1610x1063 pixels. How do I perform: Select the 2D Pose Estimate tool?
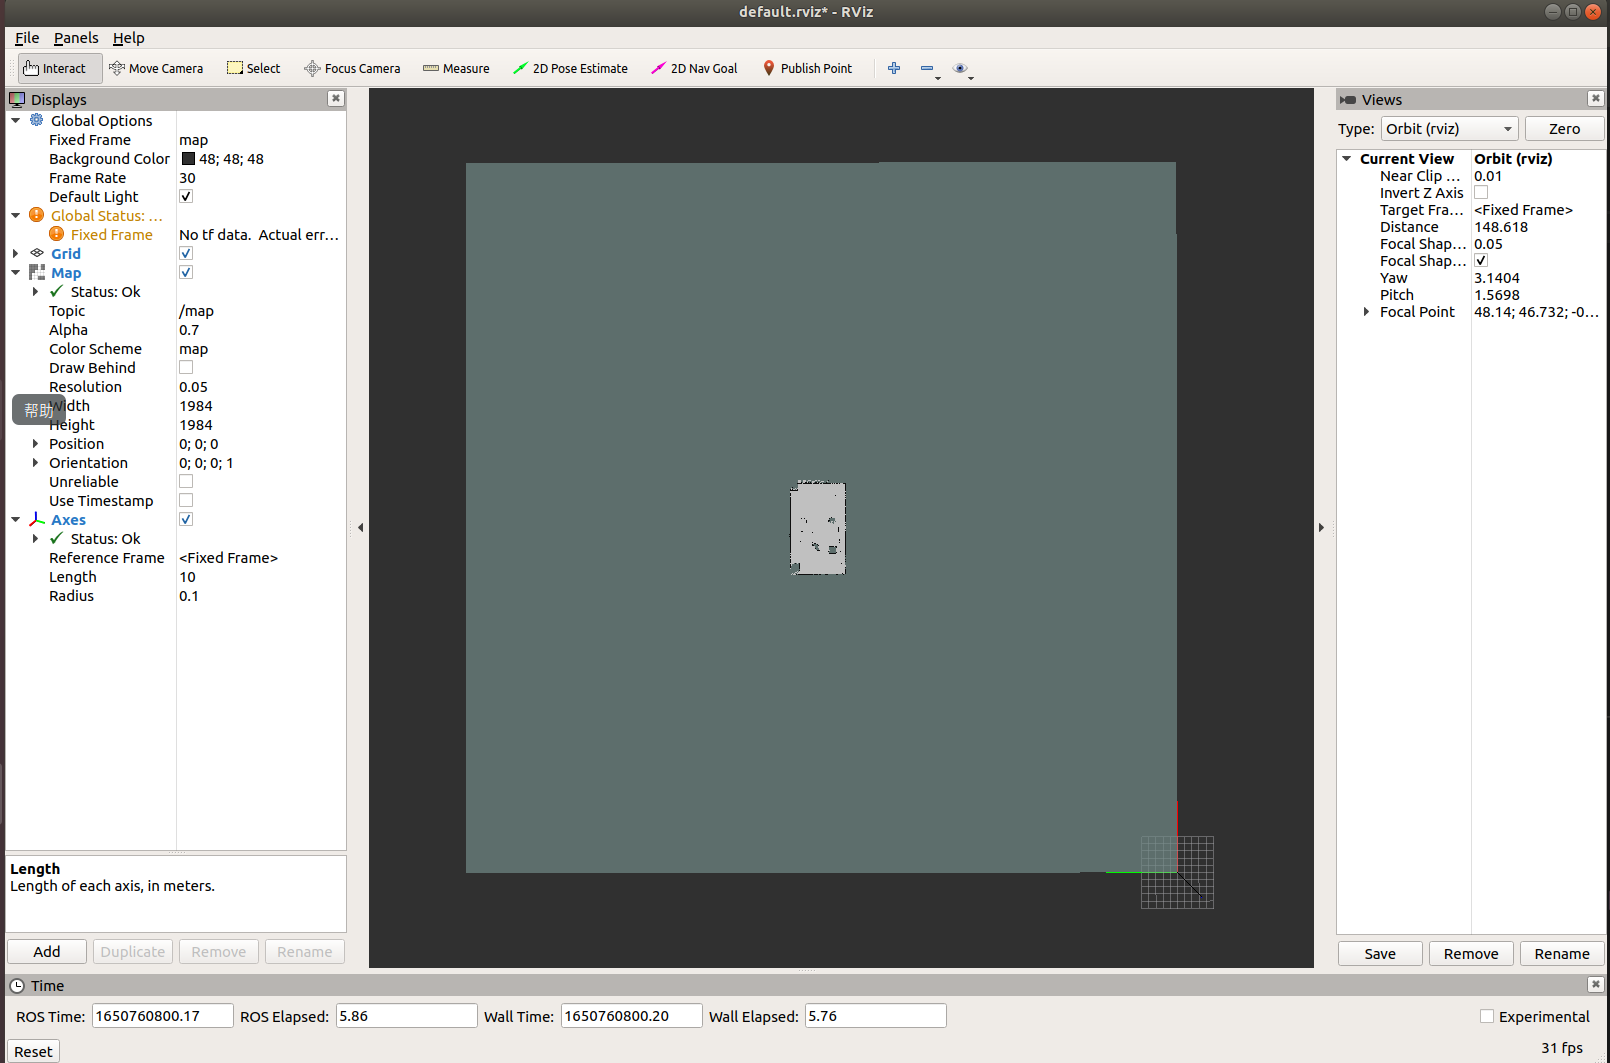[x=570, y=68]
